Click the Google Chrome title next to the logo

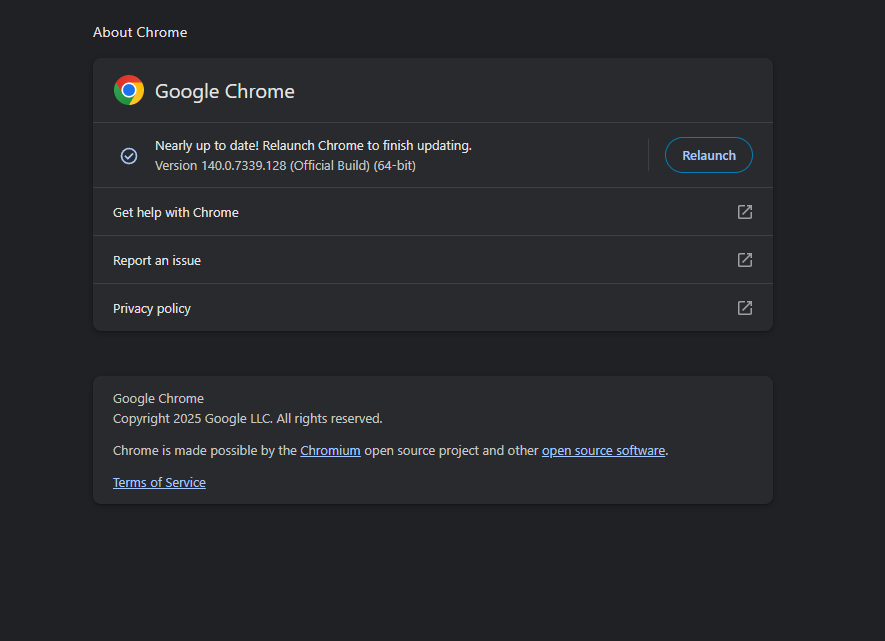pyautogui.click(x=225, y=90)
